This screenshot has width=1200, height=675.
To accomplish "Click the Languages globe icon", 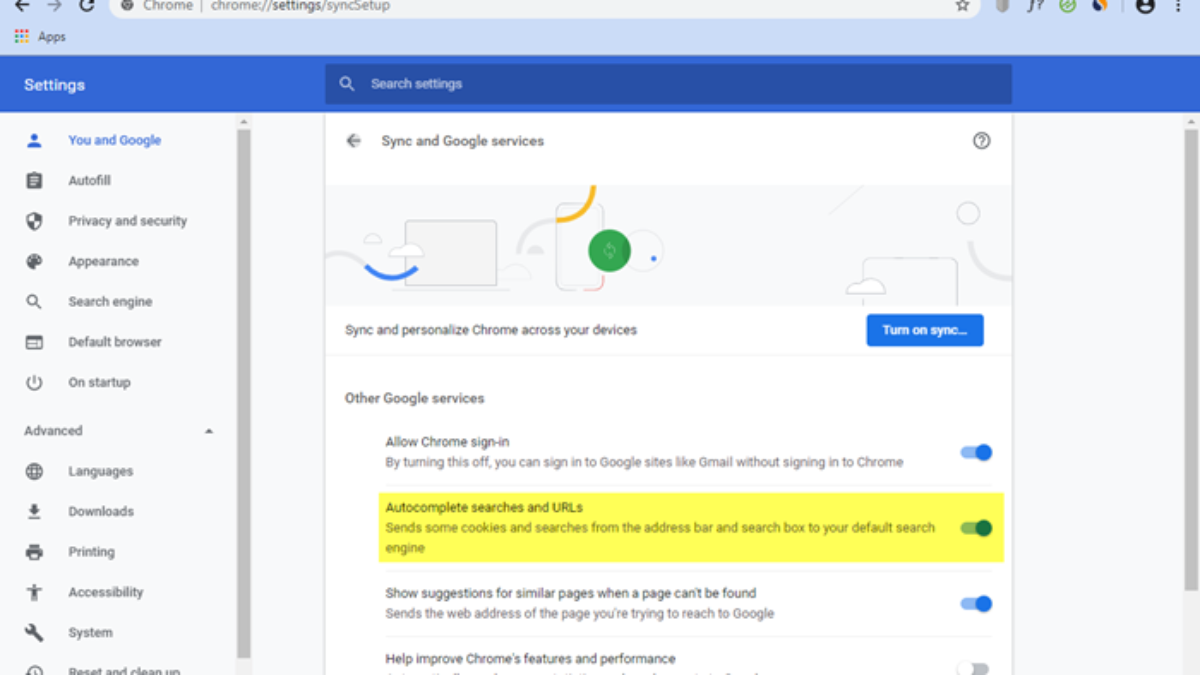I will point(34,471).
